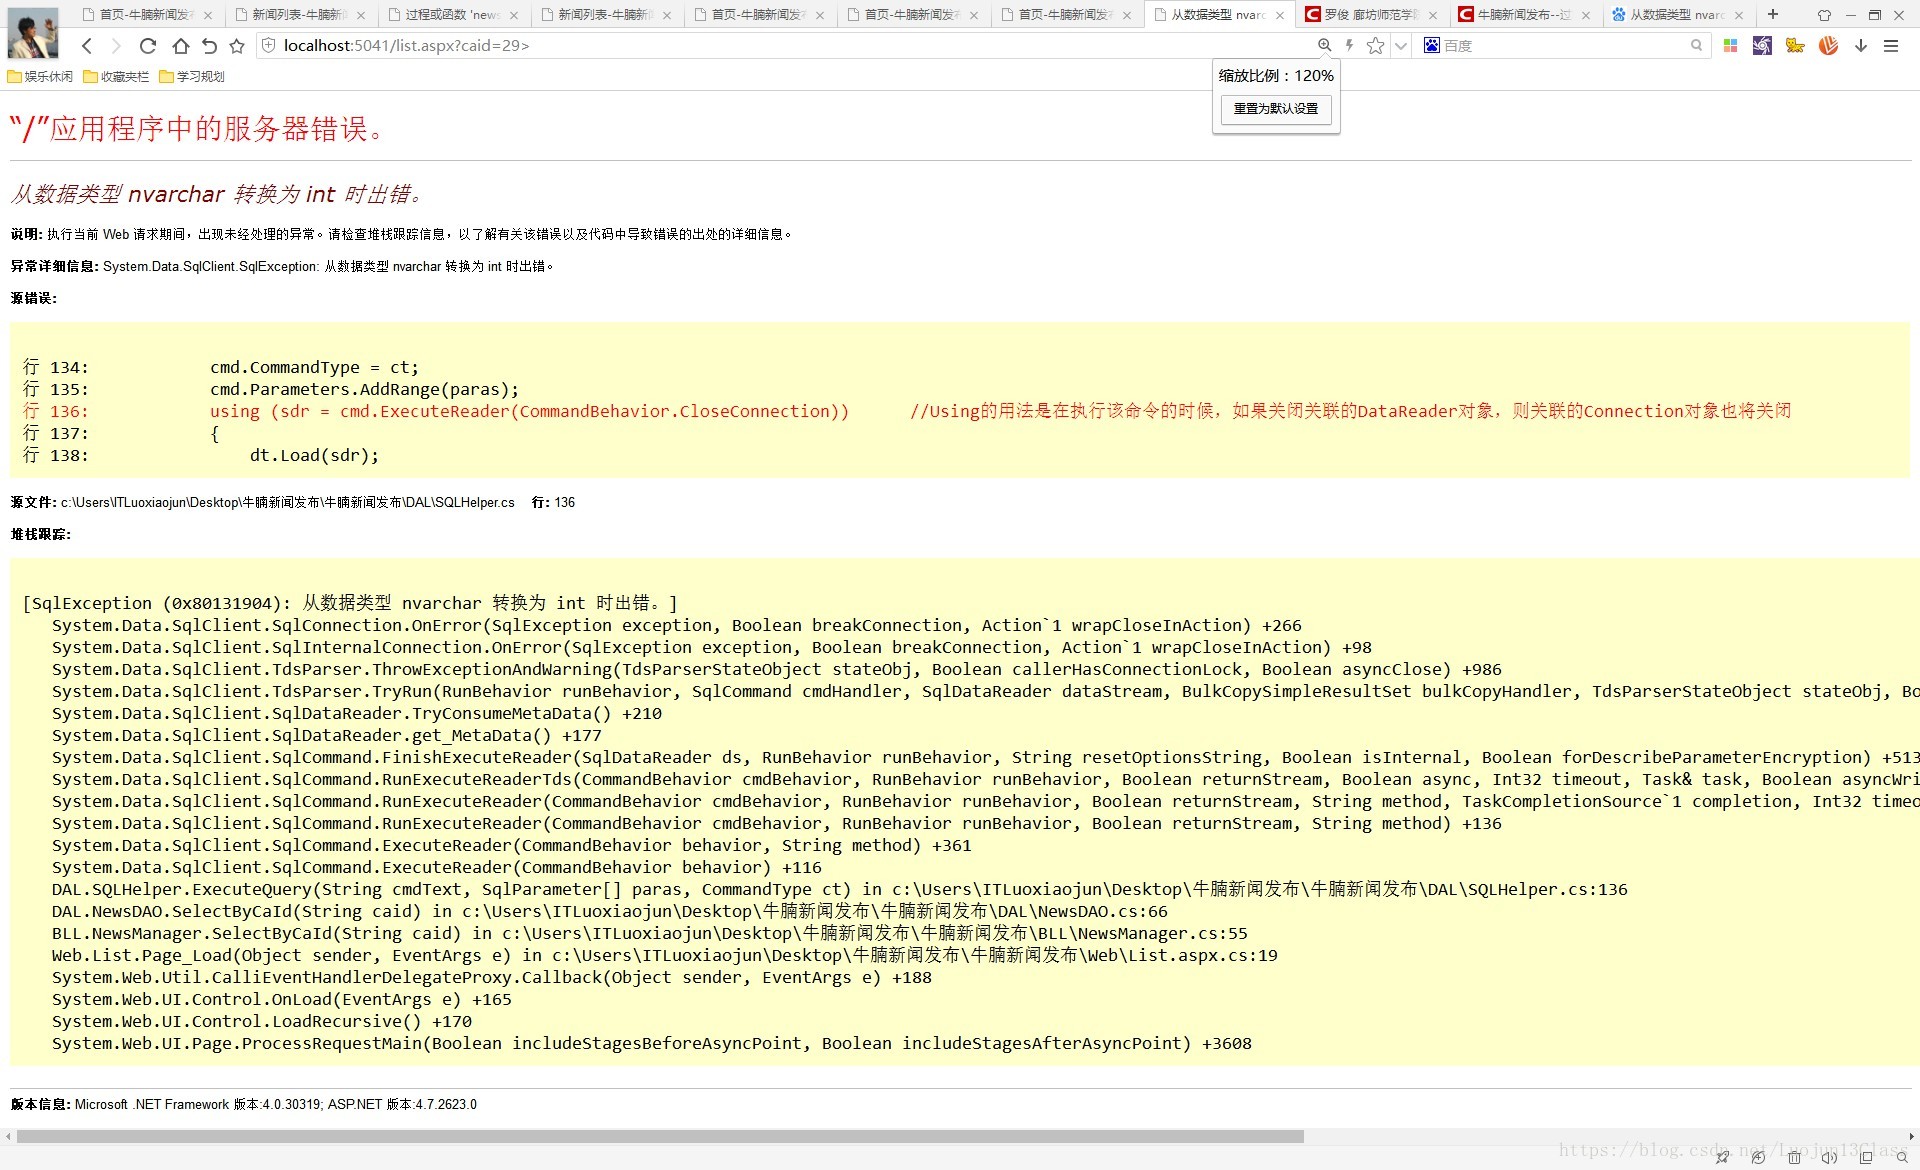The width and height of the screenshot is (1920, 1170).
Task: Switch to the 牛腩新闻发布--过 tab
Action: [x=1524, y=15]
